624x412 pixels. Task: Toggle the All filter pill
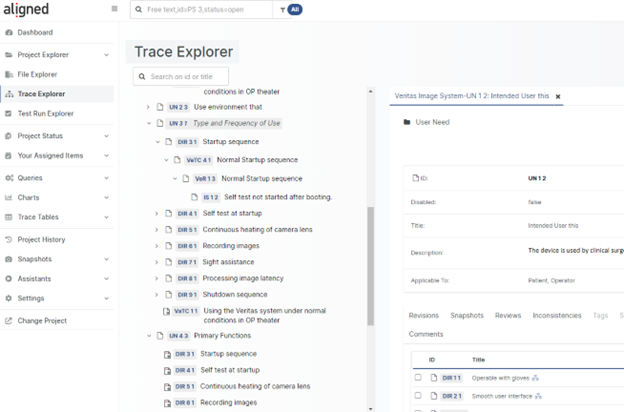(x=295, y=10)
